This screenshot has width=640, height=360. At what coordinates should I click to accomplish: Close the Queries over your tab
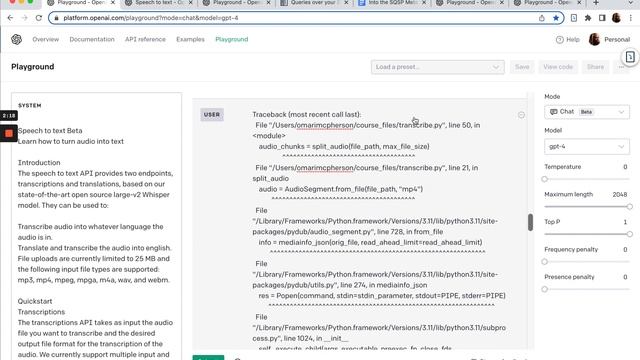coord(346,3)
